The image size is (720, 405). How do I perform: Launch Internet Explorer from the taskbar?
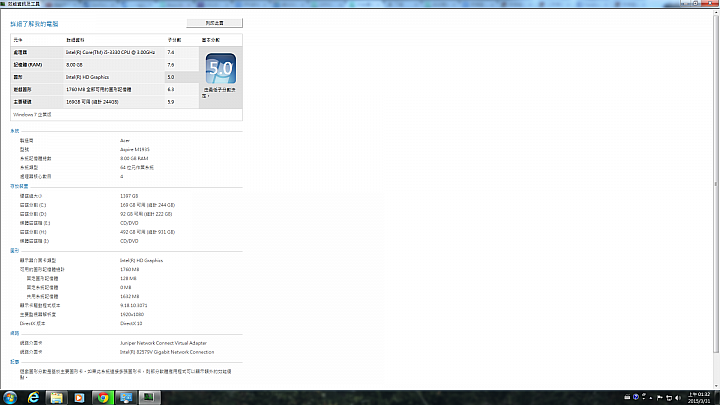pos(33,398)
